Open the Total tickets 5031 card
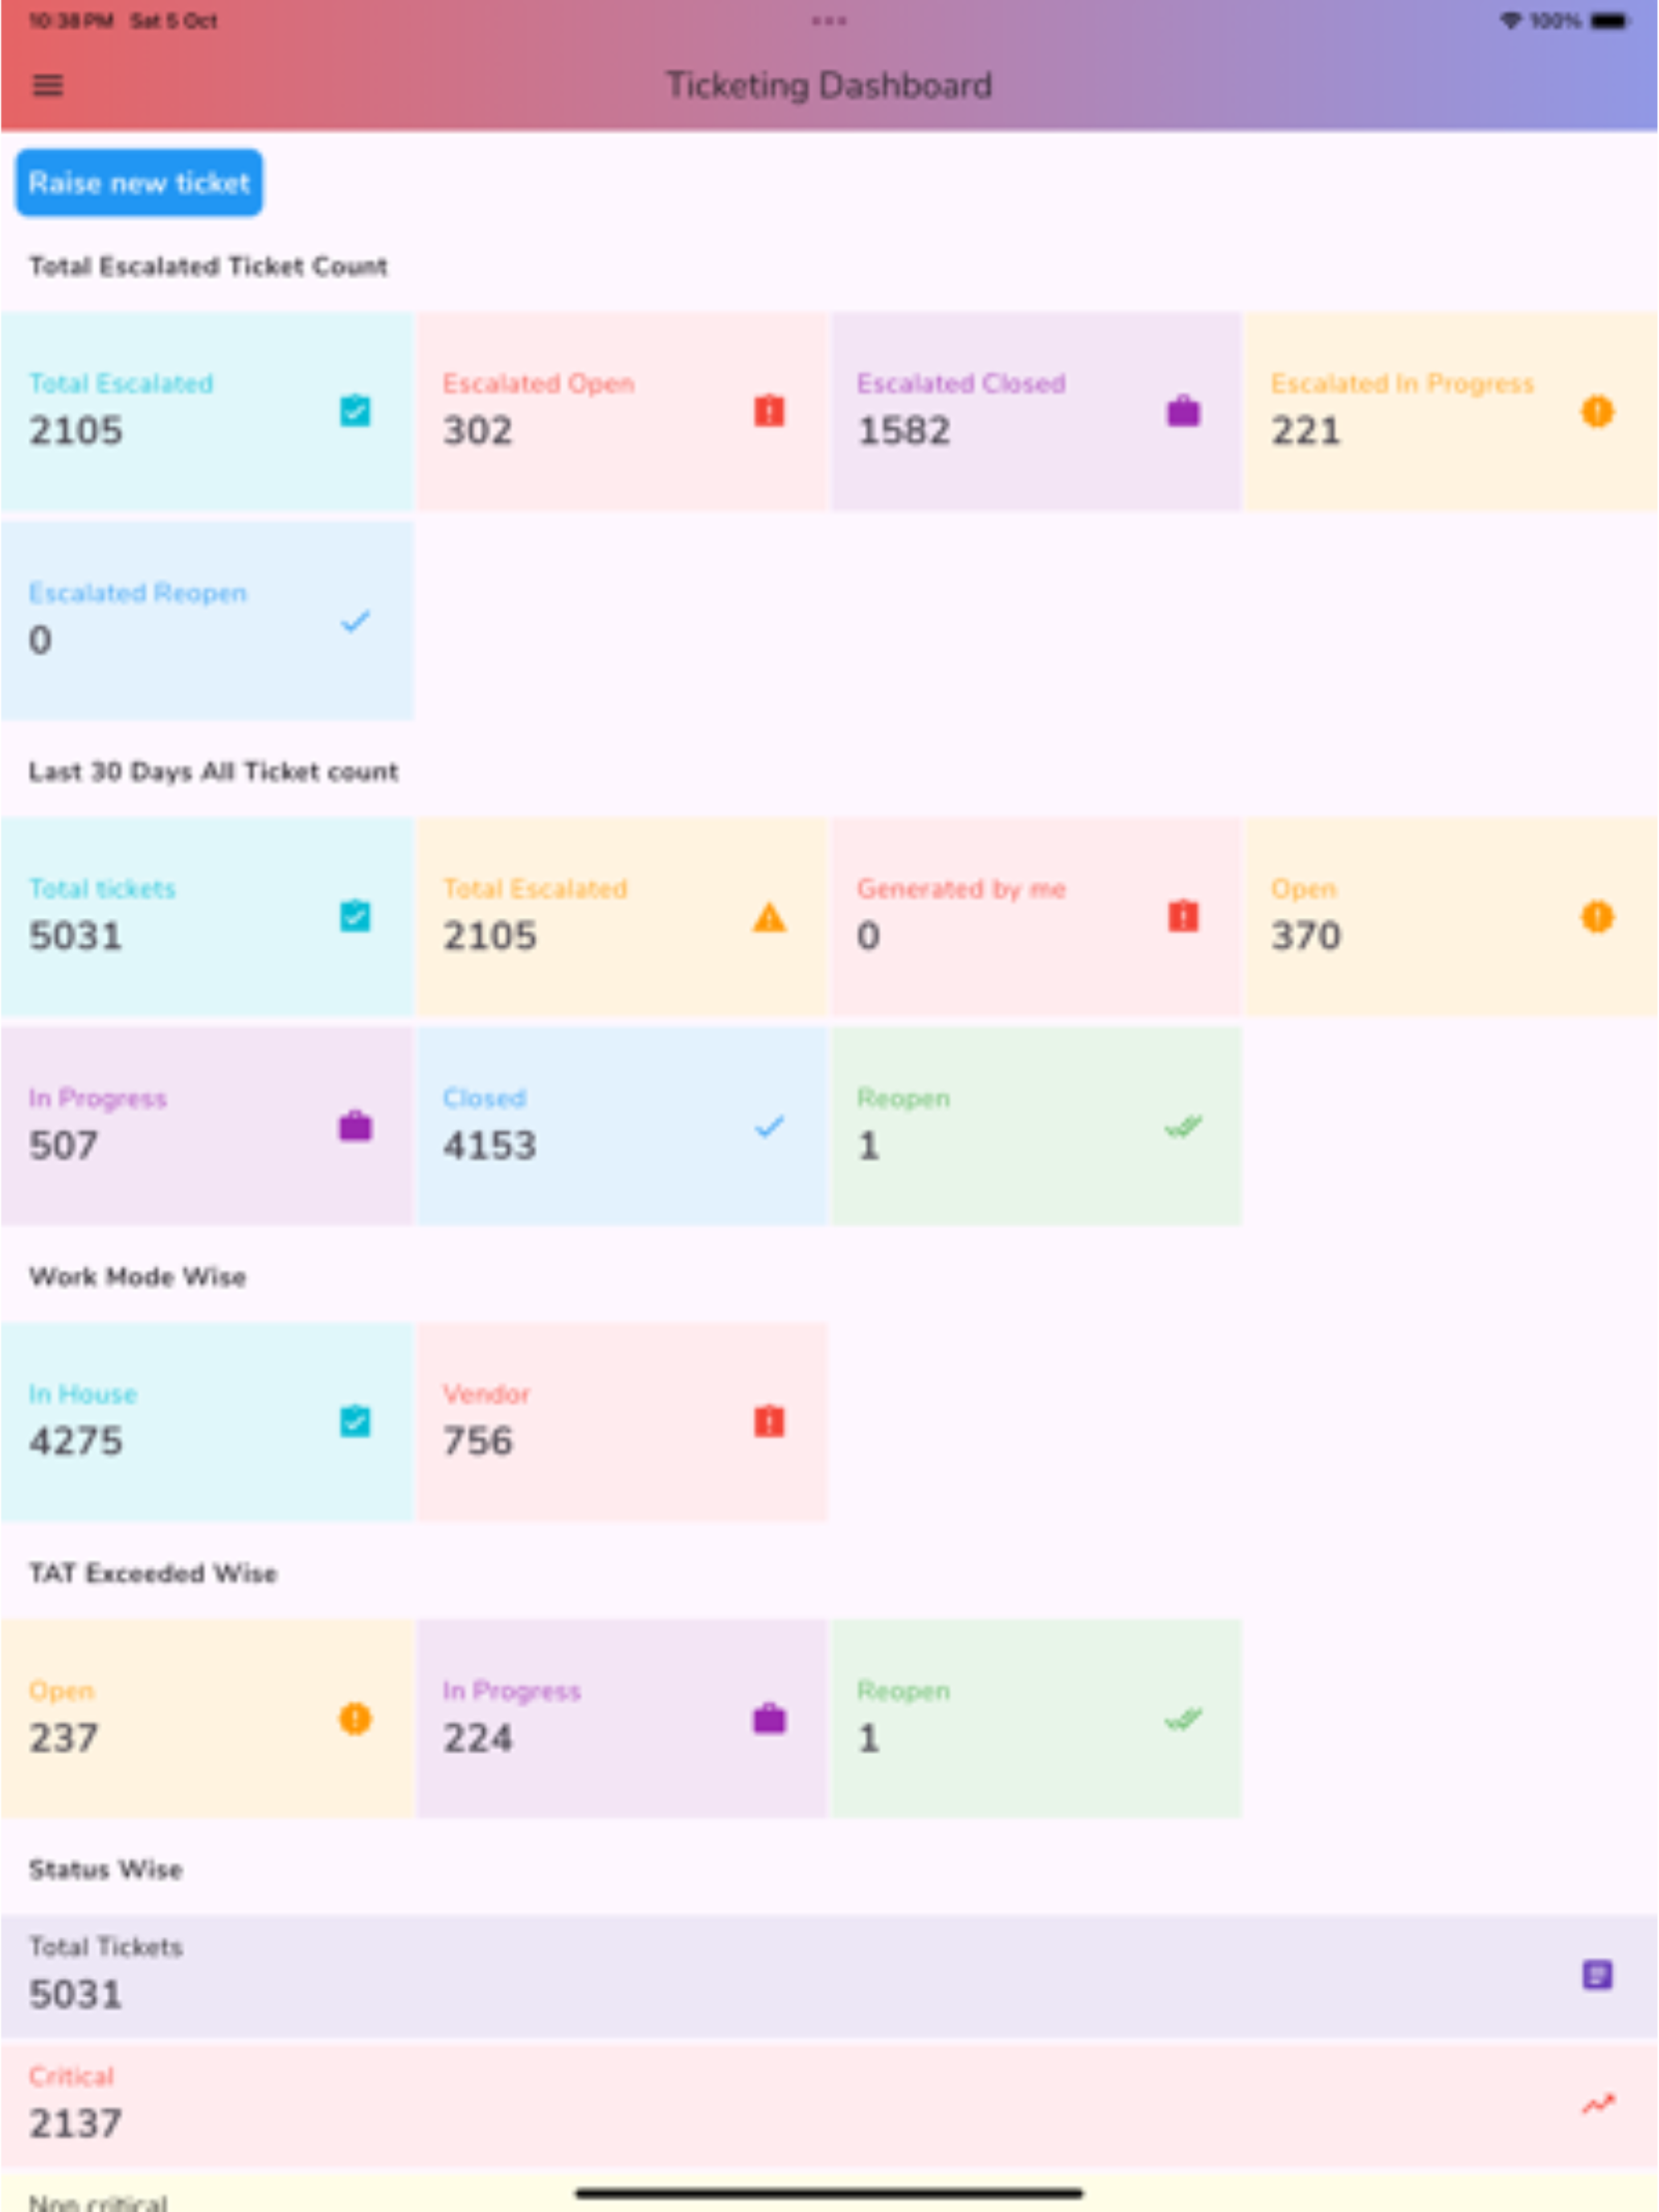Viewport: 1659px width, 2212px height. [x=207, y=916]
